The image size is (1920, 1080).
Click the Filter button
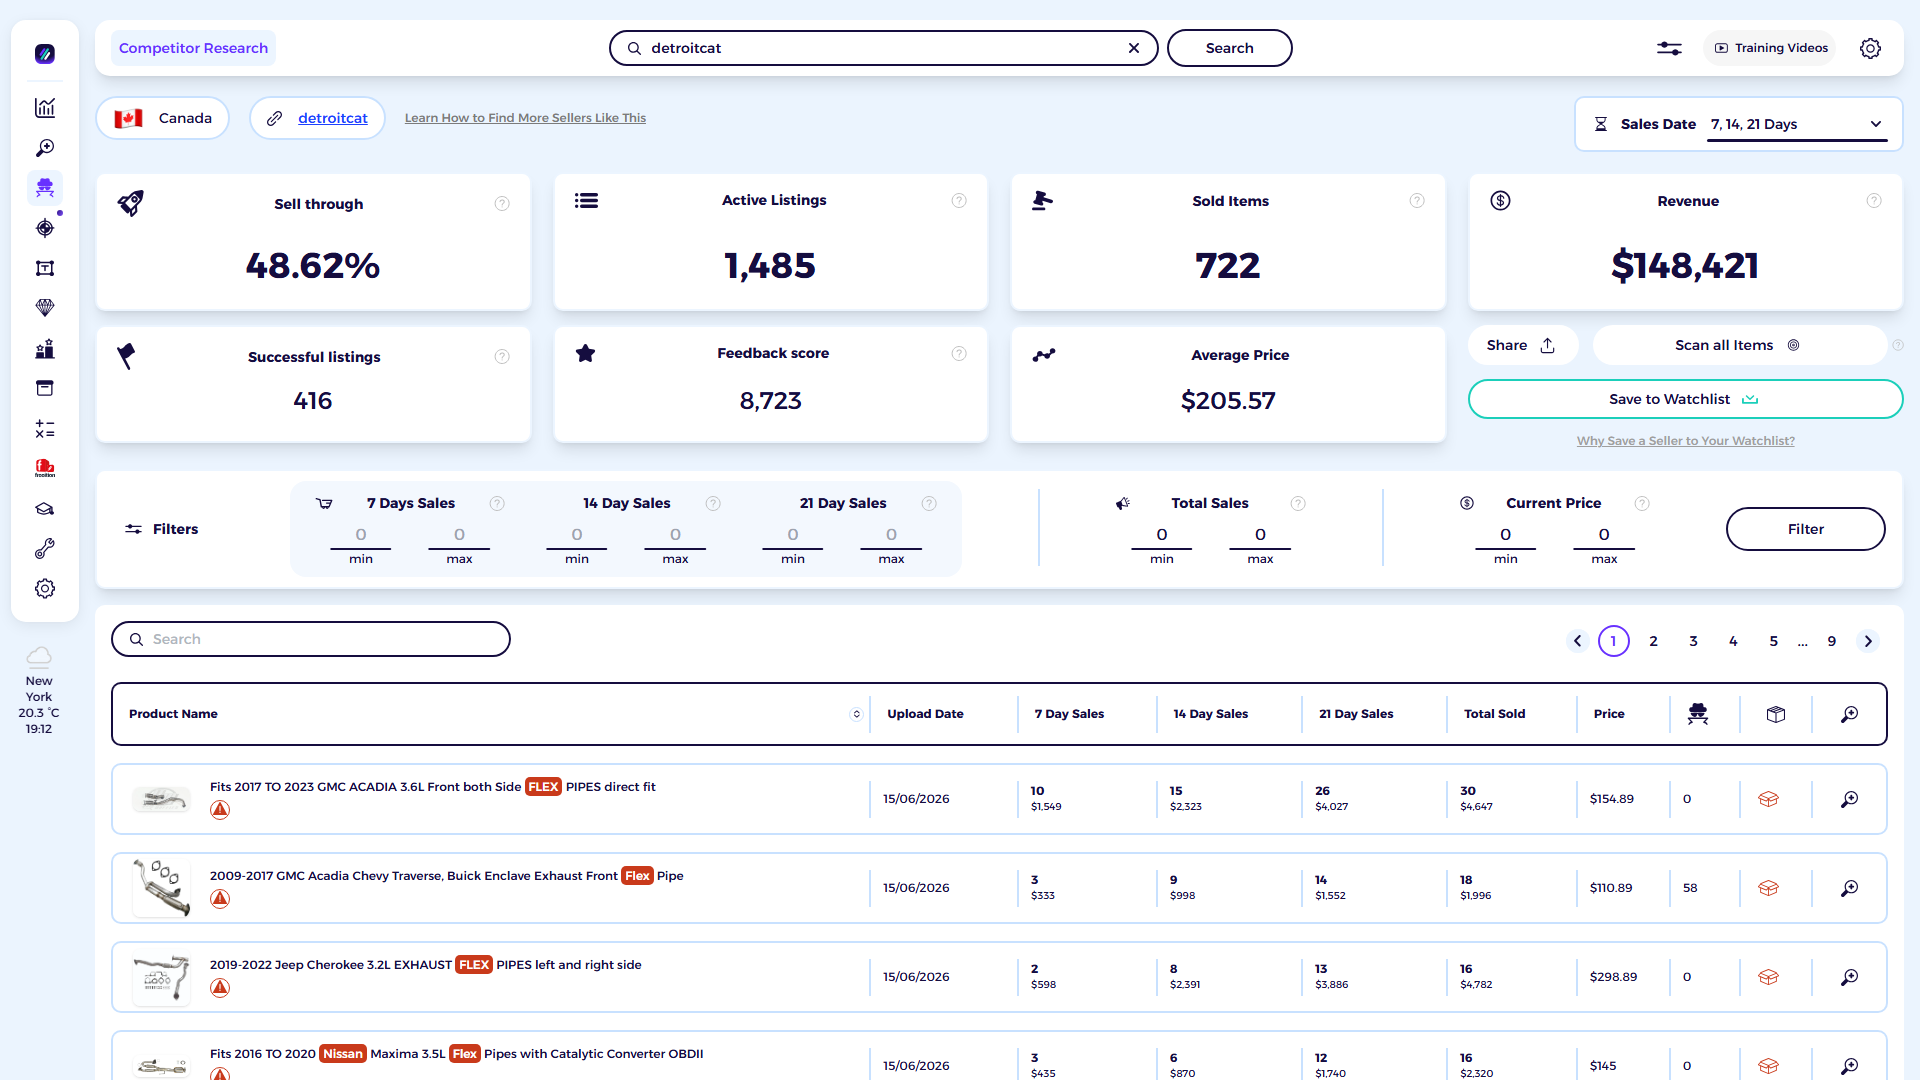point(1805,529)
